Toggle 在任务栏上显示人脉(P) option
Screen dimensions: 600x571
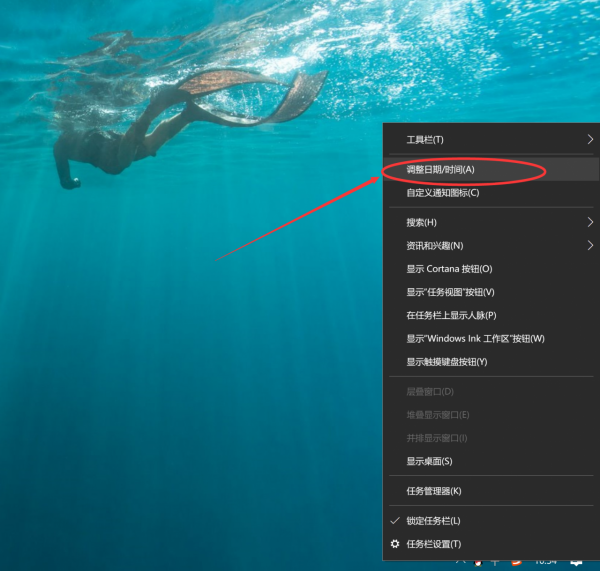click(491, 315)
